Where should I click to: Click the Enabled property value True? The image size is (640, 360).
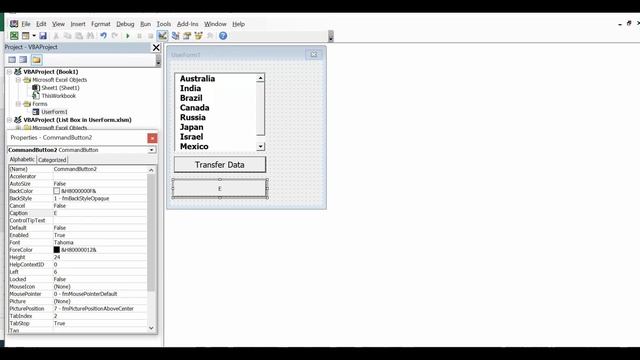click(x=100, y=235)
